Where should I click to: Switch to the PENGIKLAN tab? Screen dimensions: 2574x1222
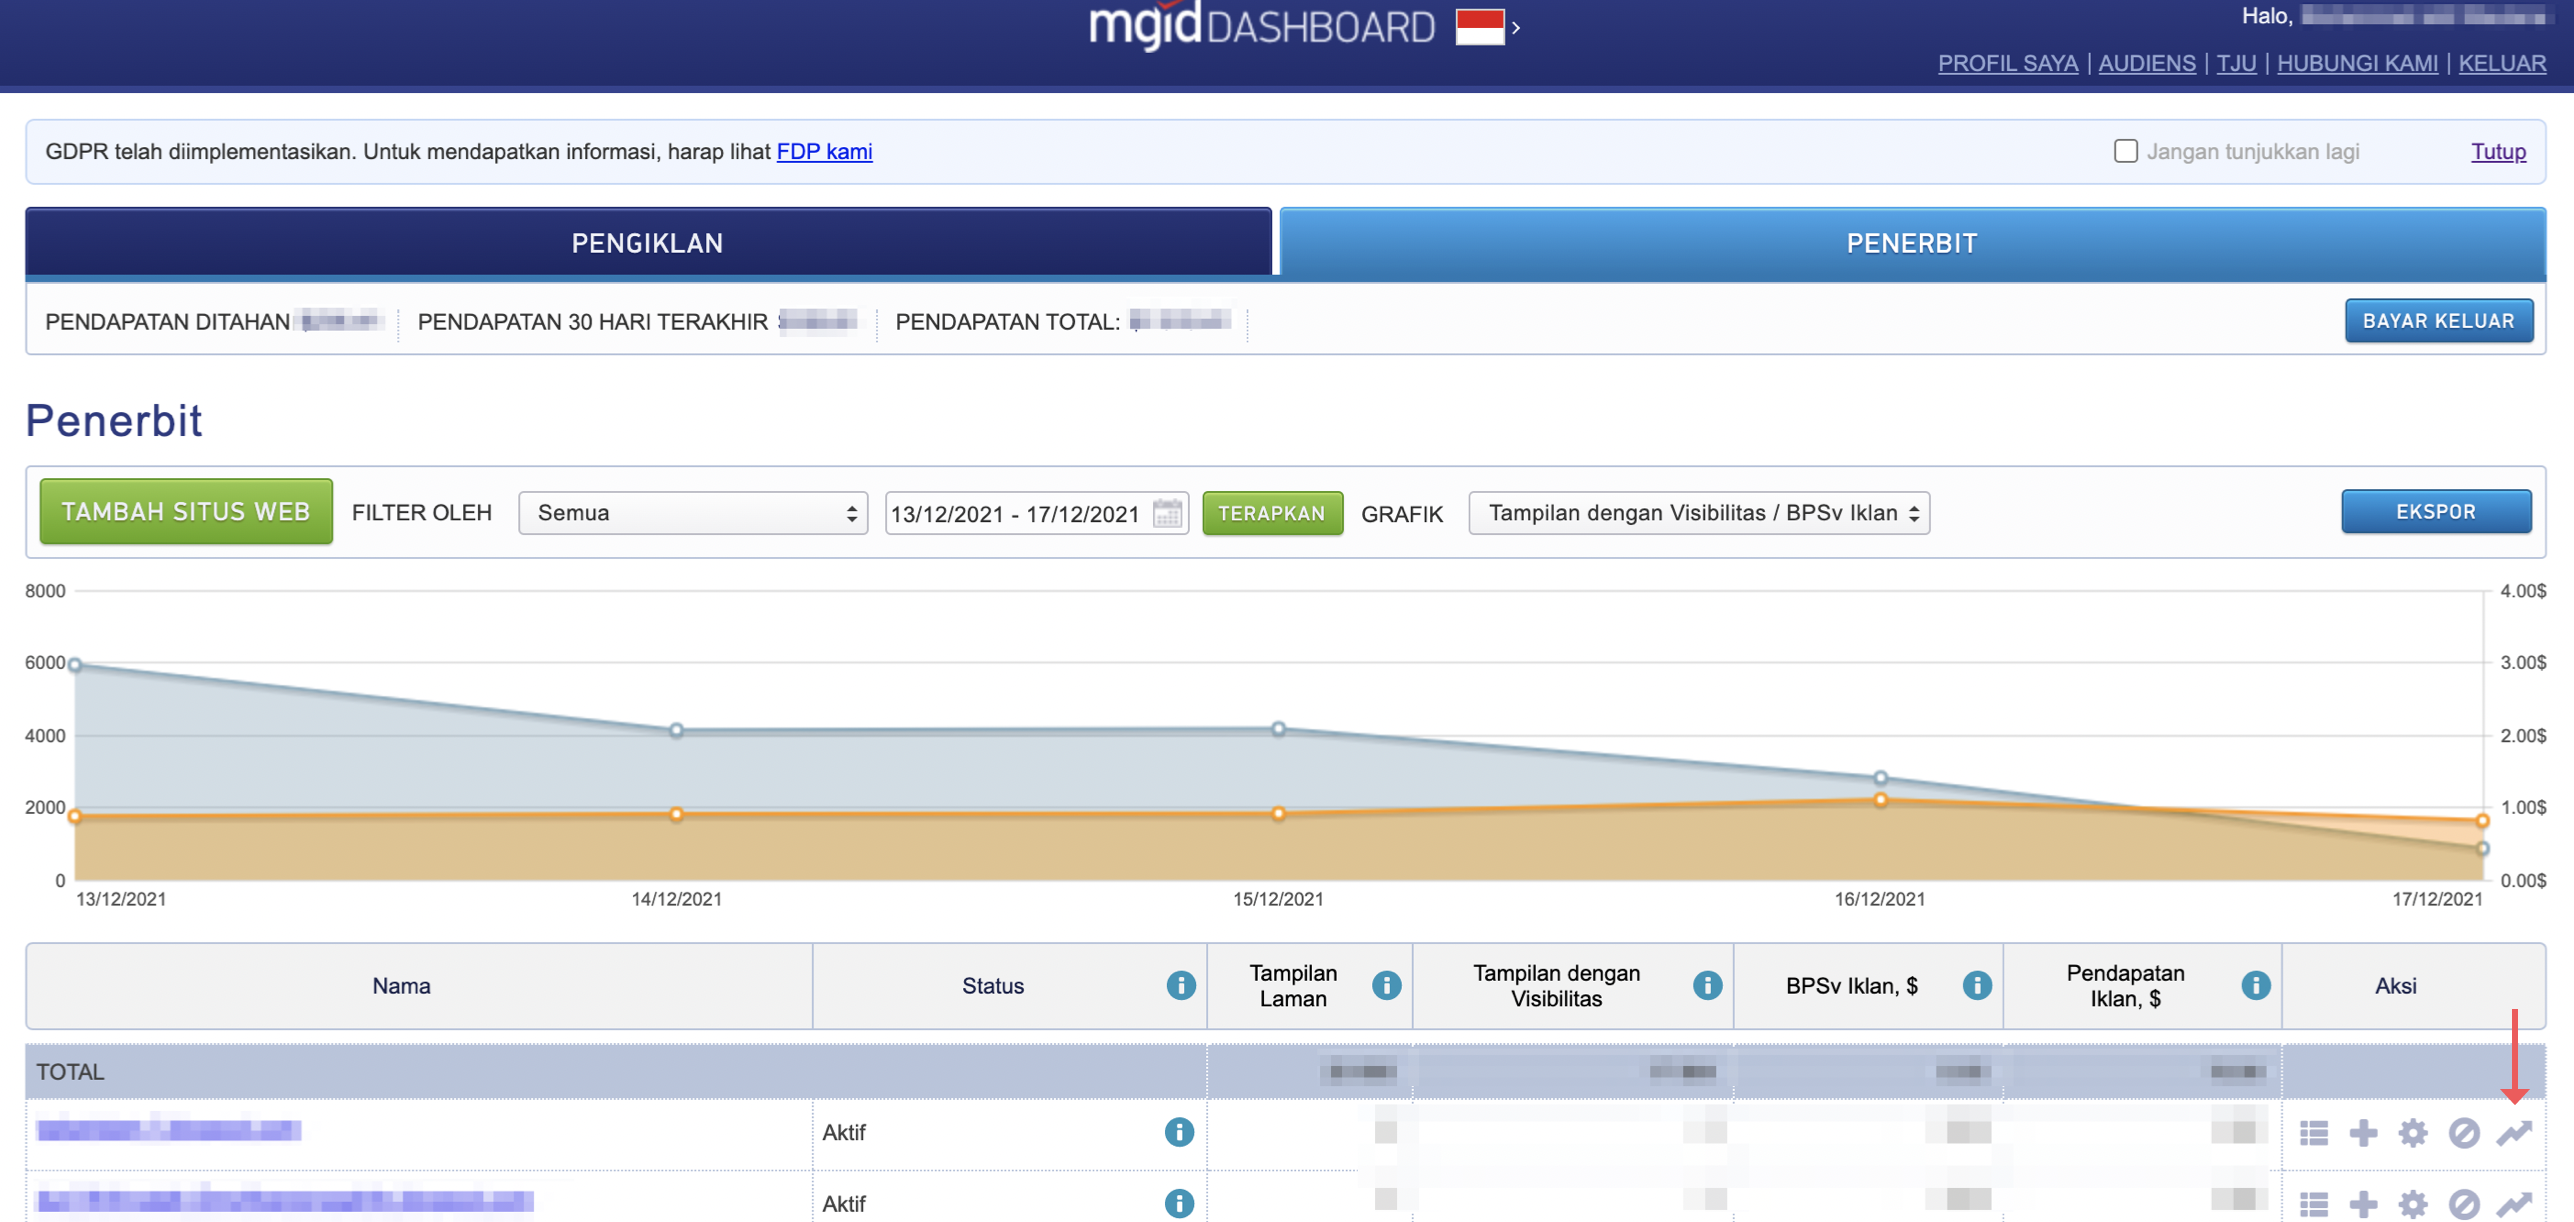[648, 243]
